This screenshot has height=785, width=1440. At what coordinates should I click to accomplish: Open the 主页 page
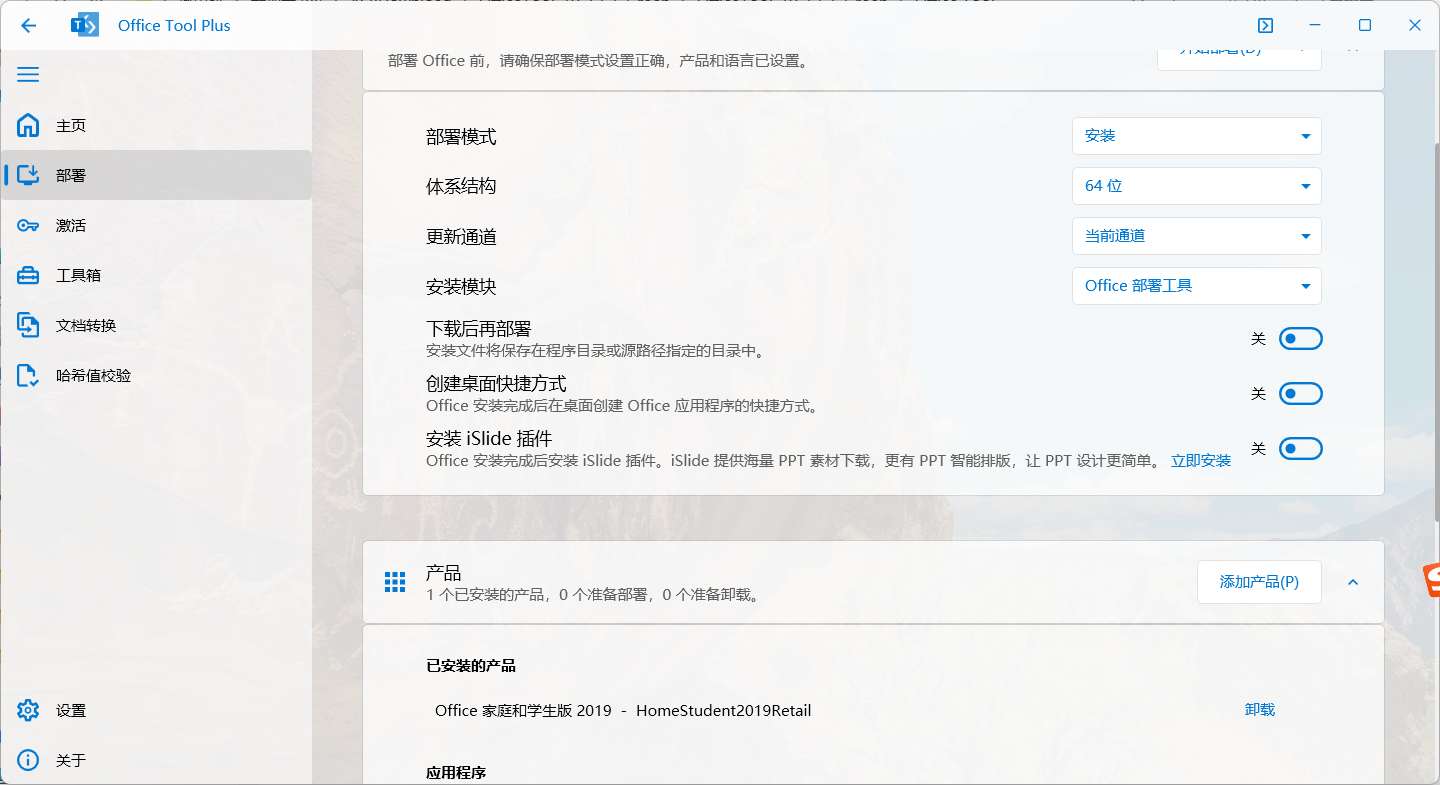[x=156, y=125]
